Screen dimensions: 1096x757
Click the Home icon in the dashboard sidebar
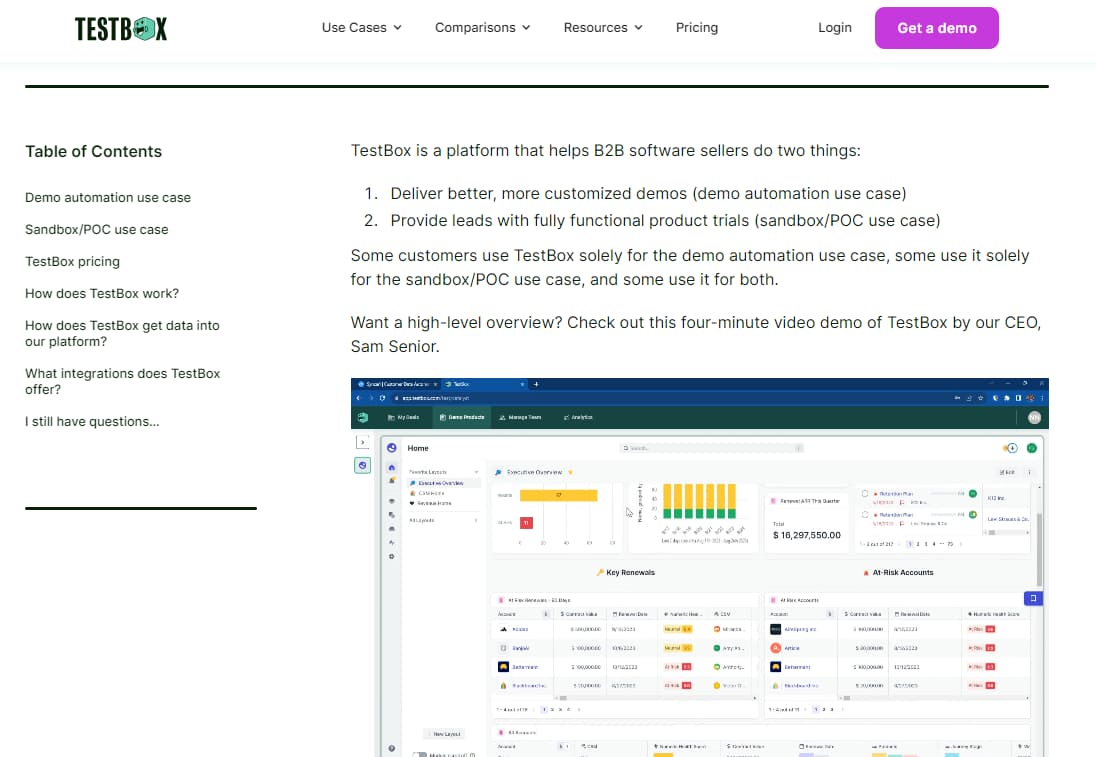pyautogui.click(x=391, y=466)
